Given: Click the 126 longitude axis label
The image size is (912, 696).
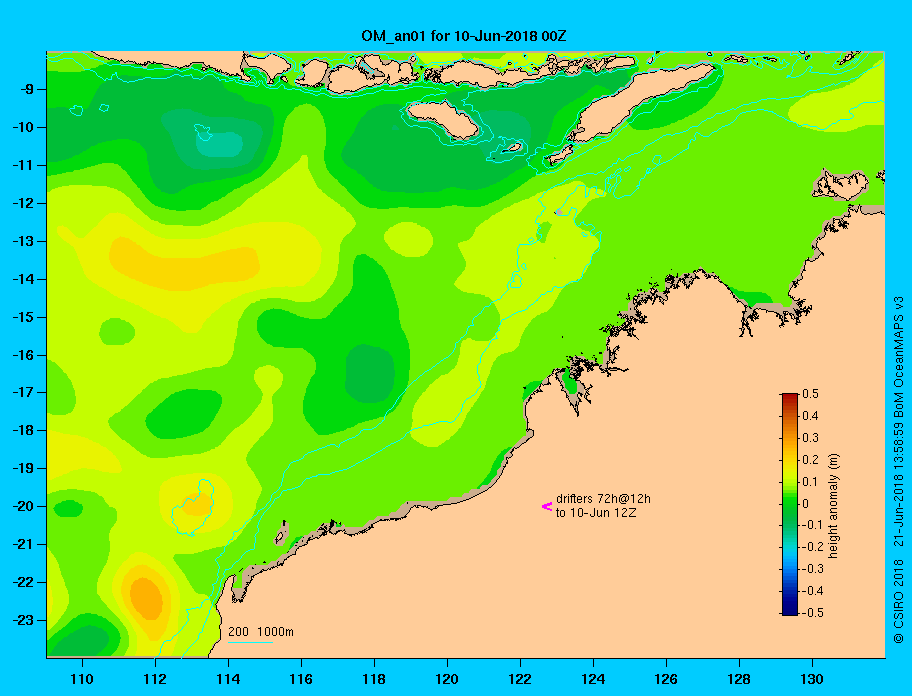Looking at the screenshot, I should [x=666, y=679].
